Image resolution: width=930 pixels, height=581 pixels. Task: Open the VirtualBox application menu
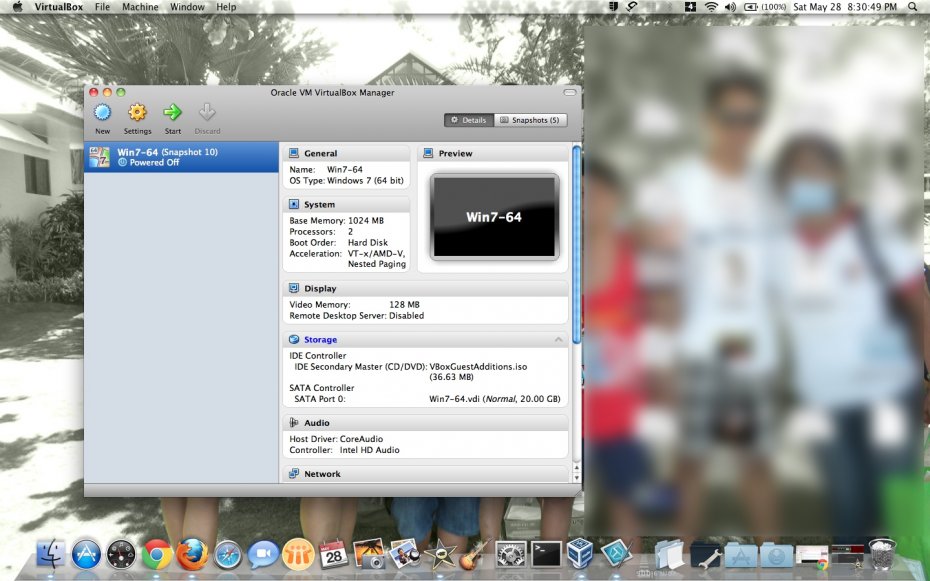pos(59,7)
